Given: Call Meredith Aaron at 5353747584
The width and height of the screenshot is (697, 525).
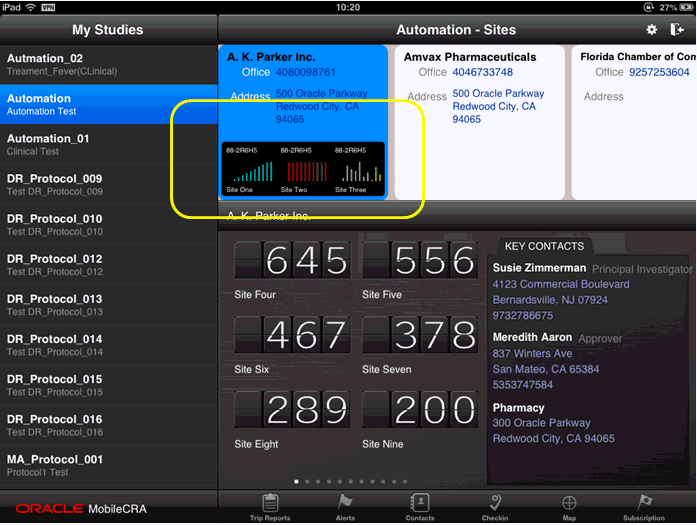Looking at the screenshot, I should pos(523,385).
